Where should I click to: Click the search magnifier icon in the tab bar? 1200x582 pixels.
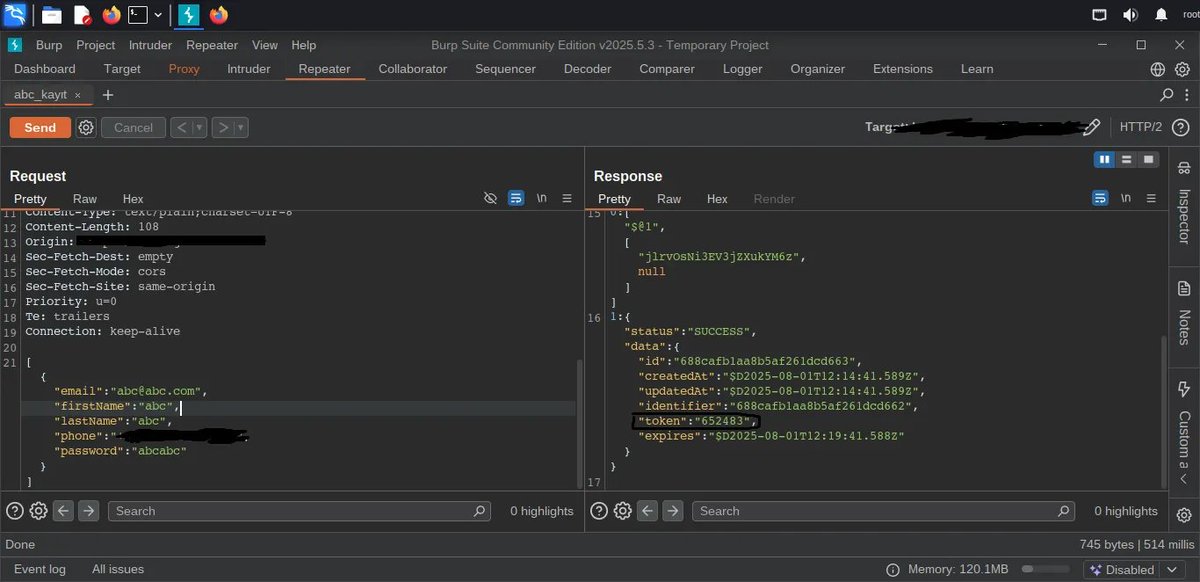tap(1166, 94)
